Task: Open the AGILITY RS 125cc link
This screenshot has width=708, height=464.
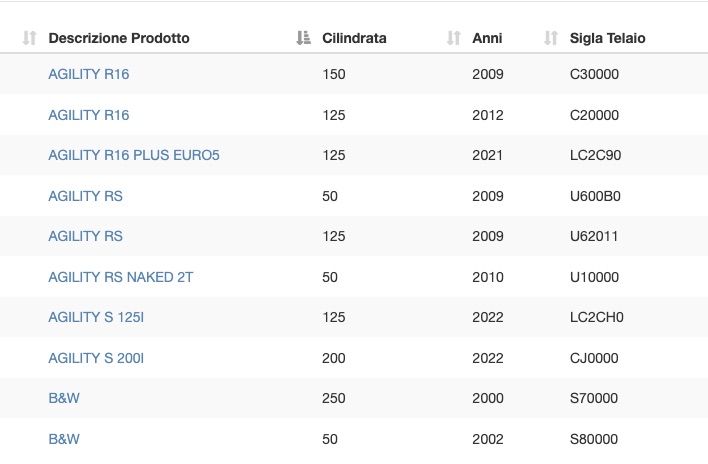Action: click(85, 236)
